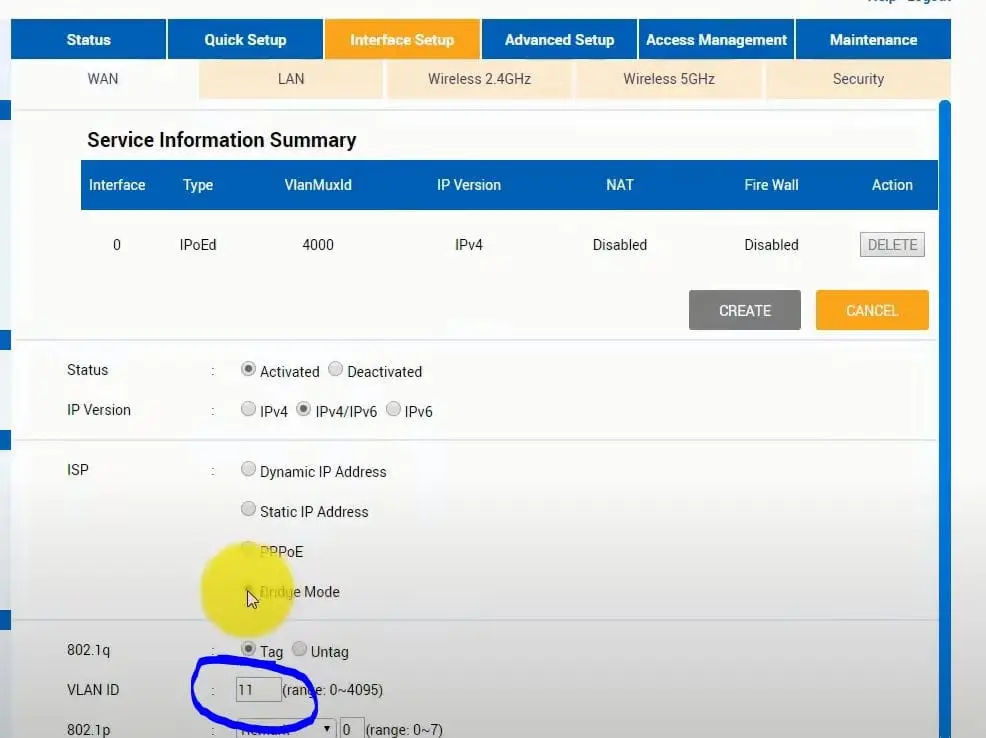The image size is (986, 738).
Task: Open the Maintenance tab
Action: [873, 40]
